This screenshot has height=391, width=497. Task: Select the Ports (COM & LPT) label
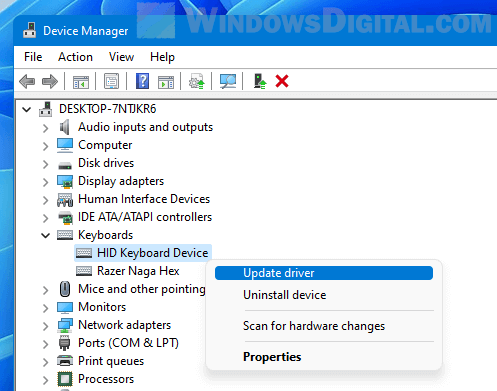tap(128, 343)
